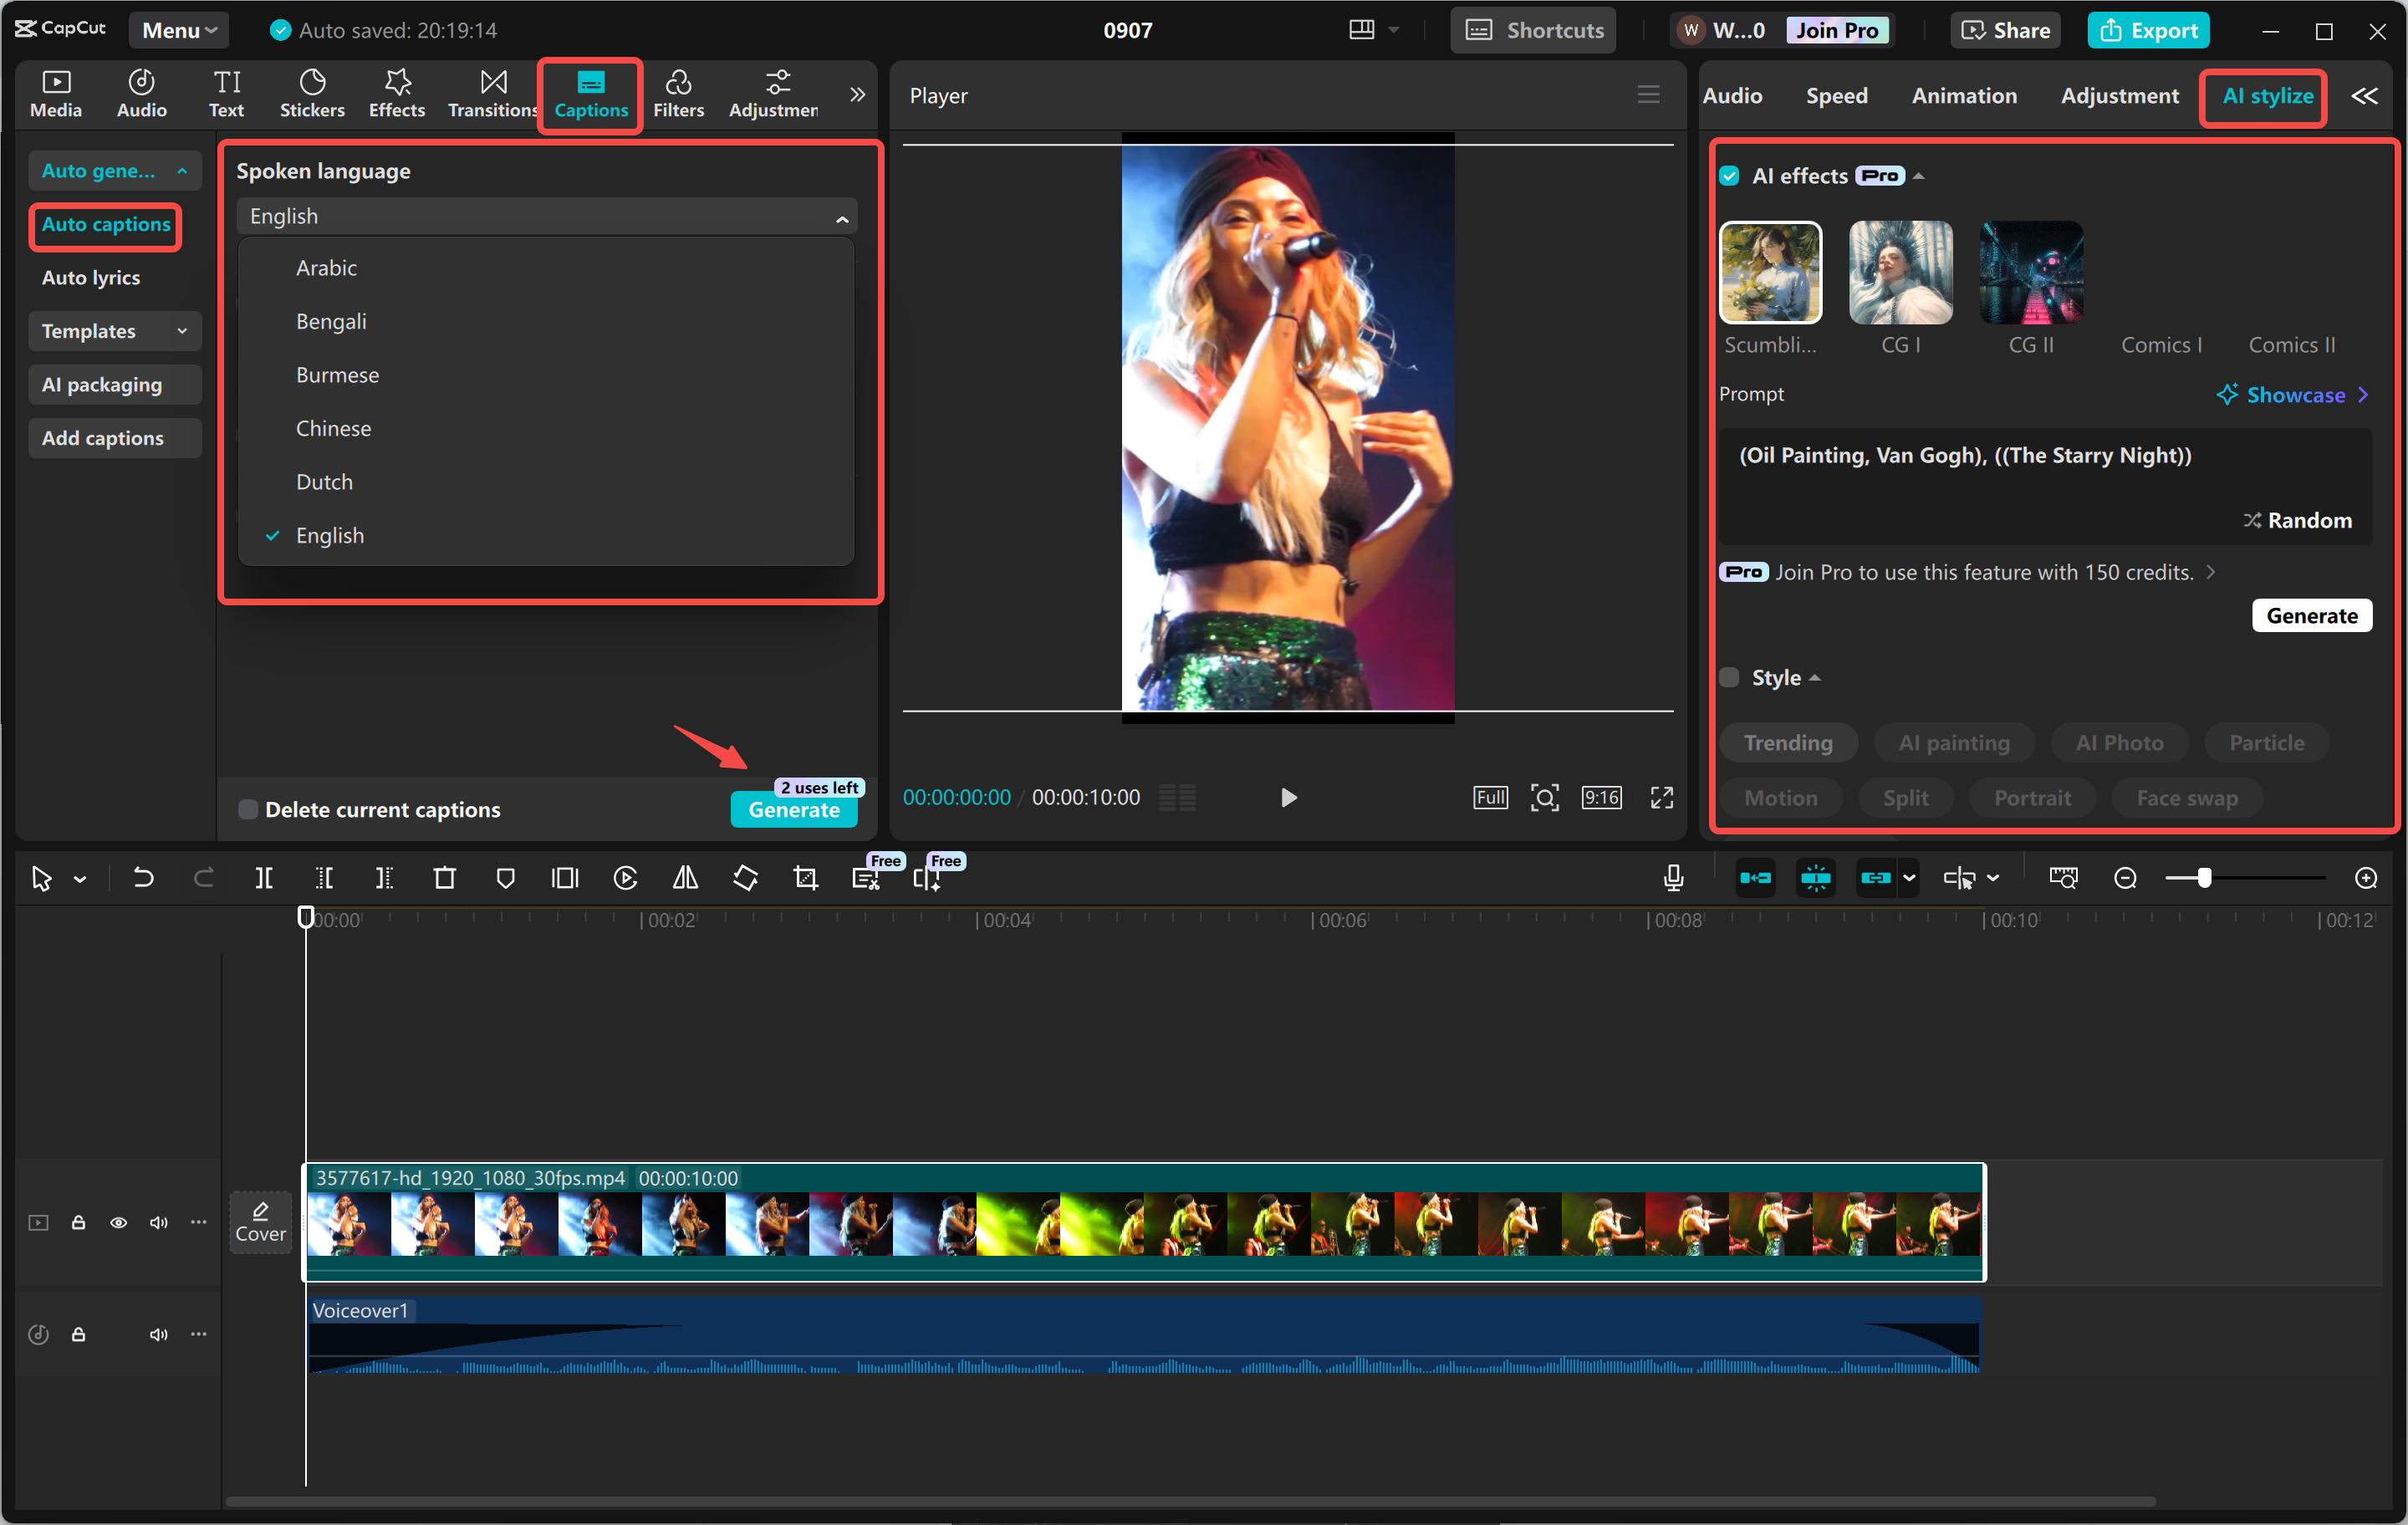Click the Export button

coord(2148,30)
